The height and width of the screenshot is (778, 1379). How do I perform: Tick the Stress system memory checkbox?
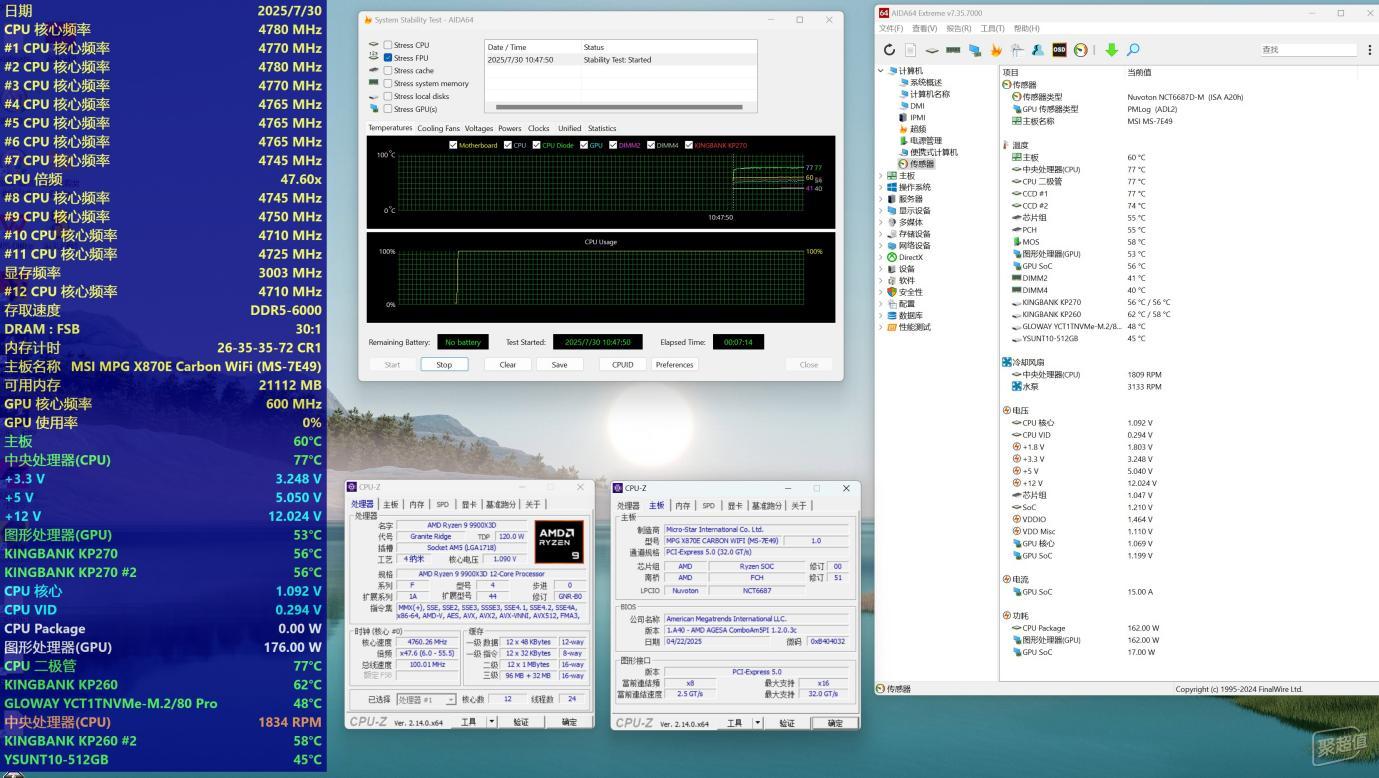388,84
